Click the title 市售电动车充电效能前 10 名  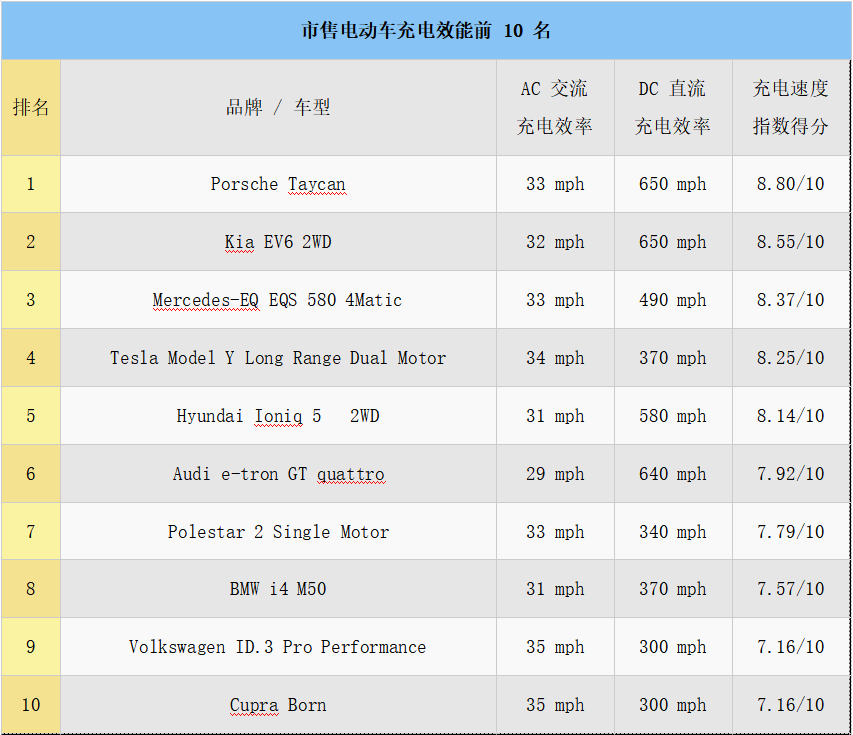coord(426,30)
